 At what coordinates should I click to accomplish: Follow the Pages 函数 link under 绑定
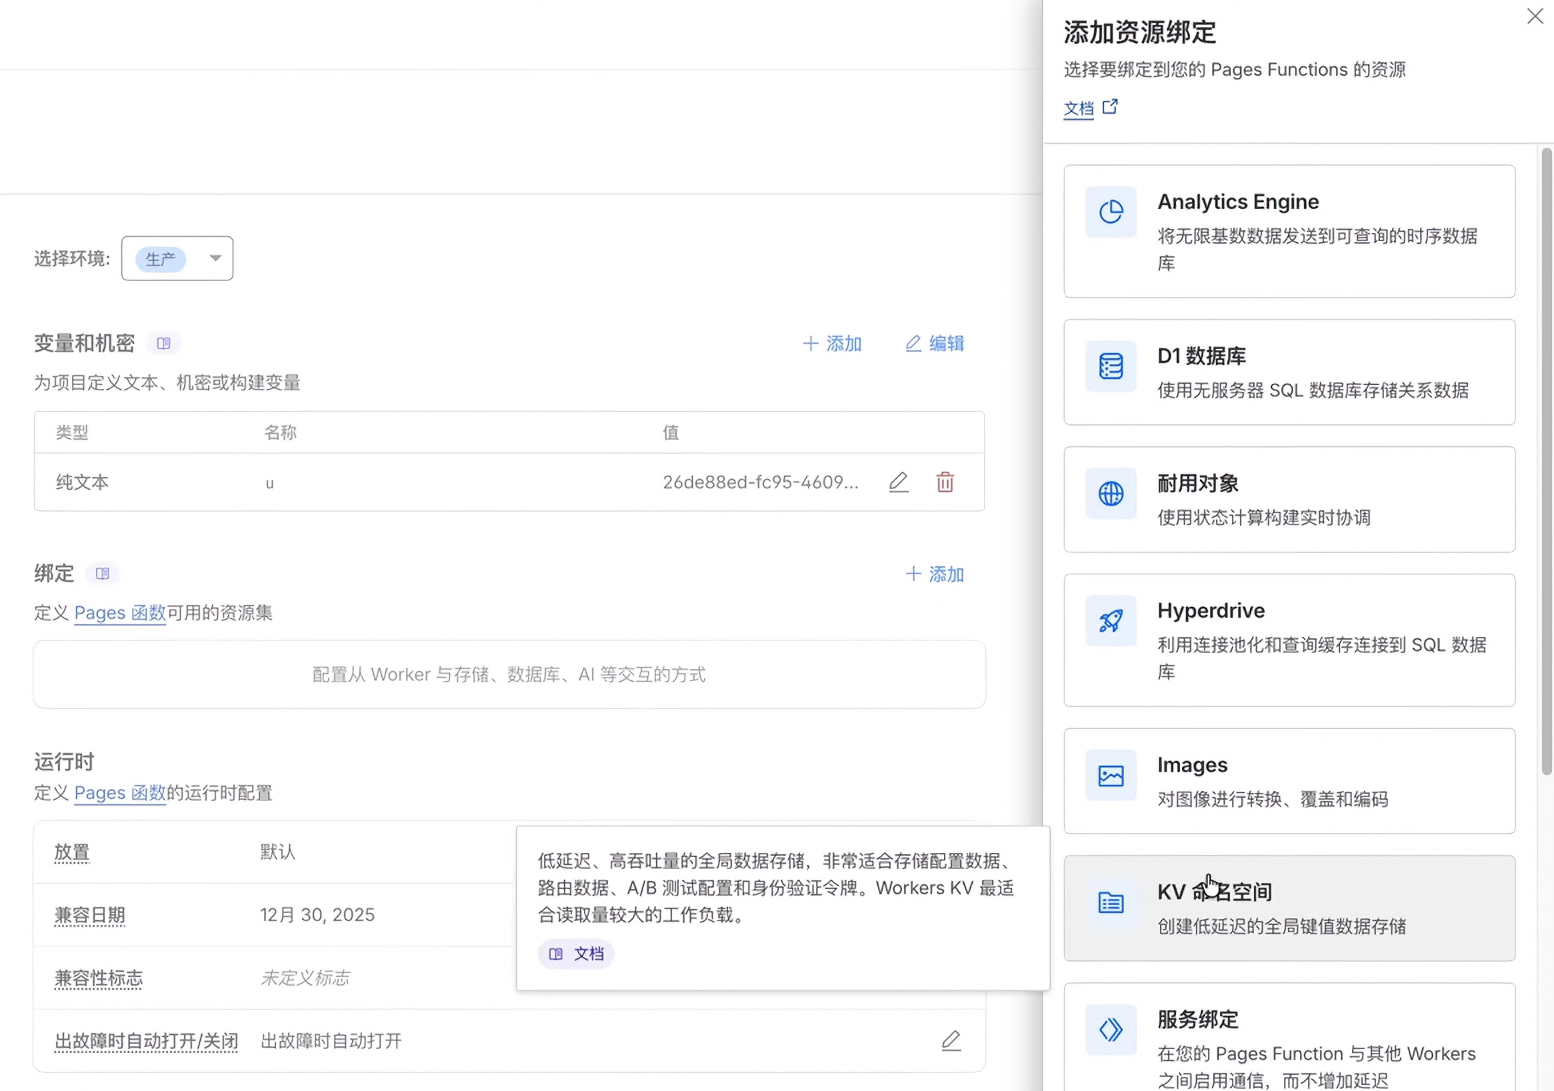click(120, 612)
